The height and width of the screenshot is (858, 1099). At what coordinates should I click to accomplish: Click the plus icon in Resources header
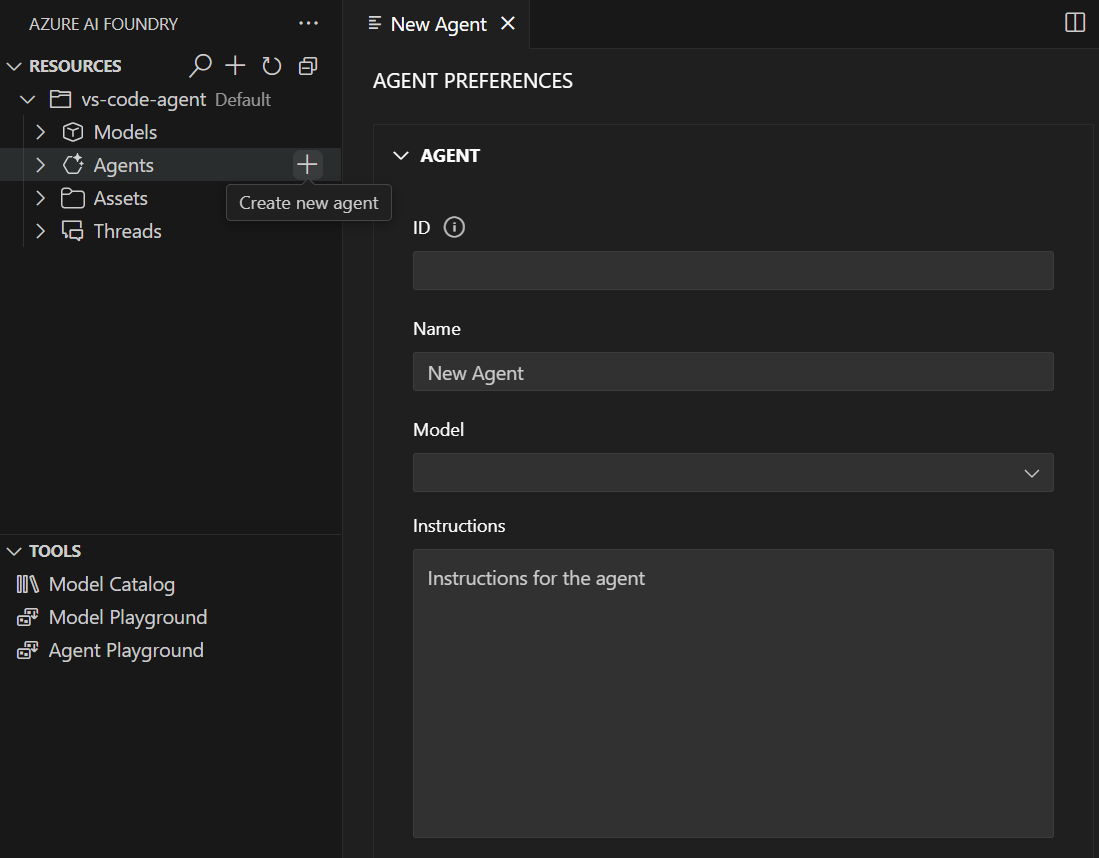click(x=235, y=66)
